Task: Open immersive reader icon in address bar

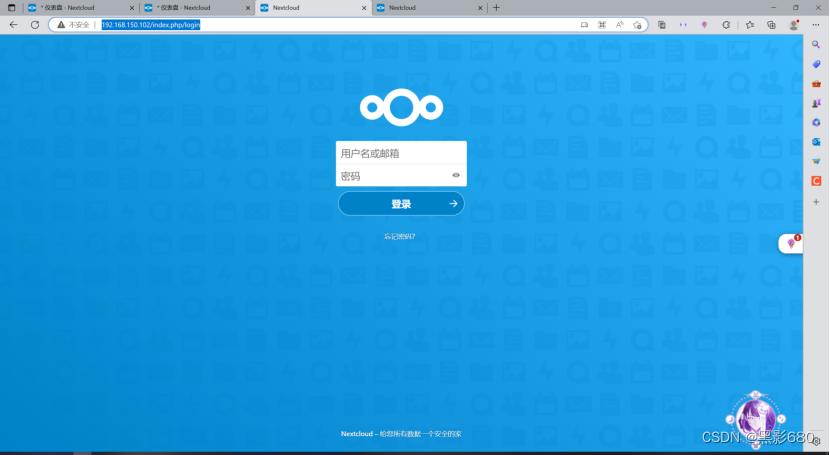Action: click(584, 25)
